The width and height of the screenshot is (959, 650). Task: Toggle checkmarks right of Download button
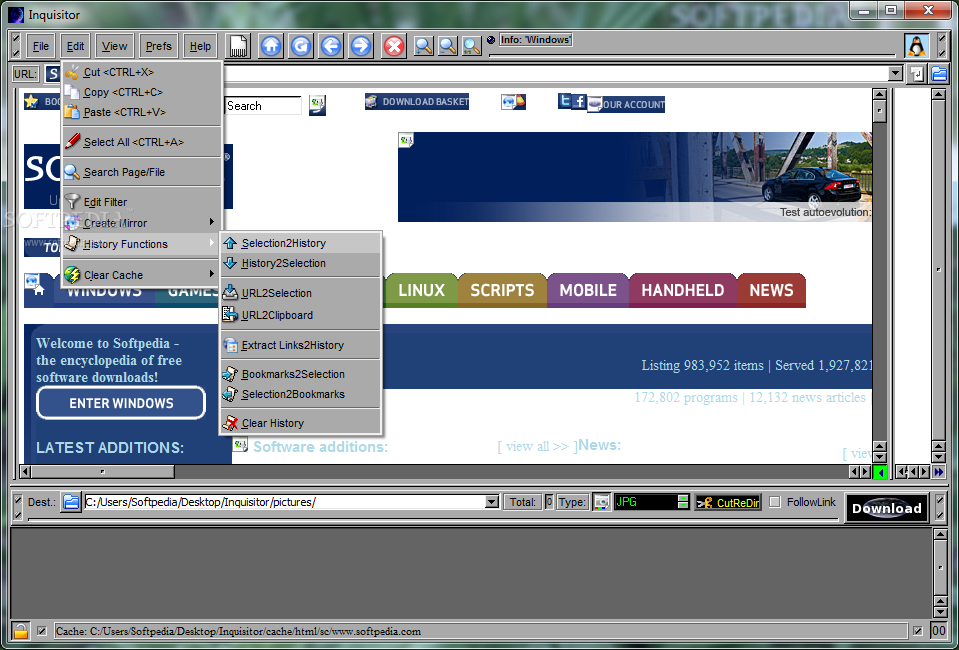tap(940, 506)
